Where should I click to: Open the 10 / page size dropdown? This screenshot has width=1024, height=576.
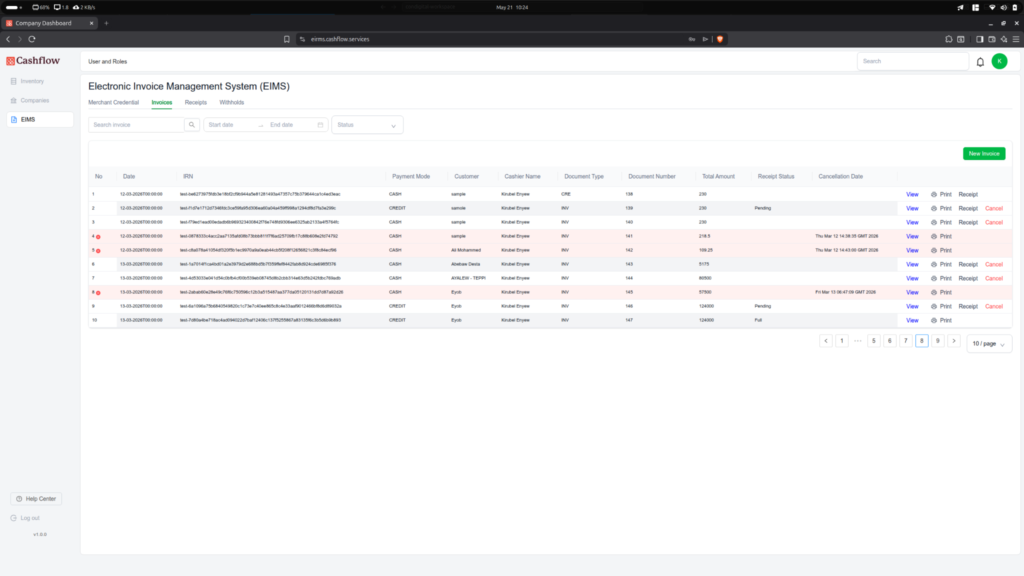click(x=989, y=344)
